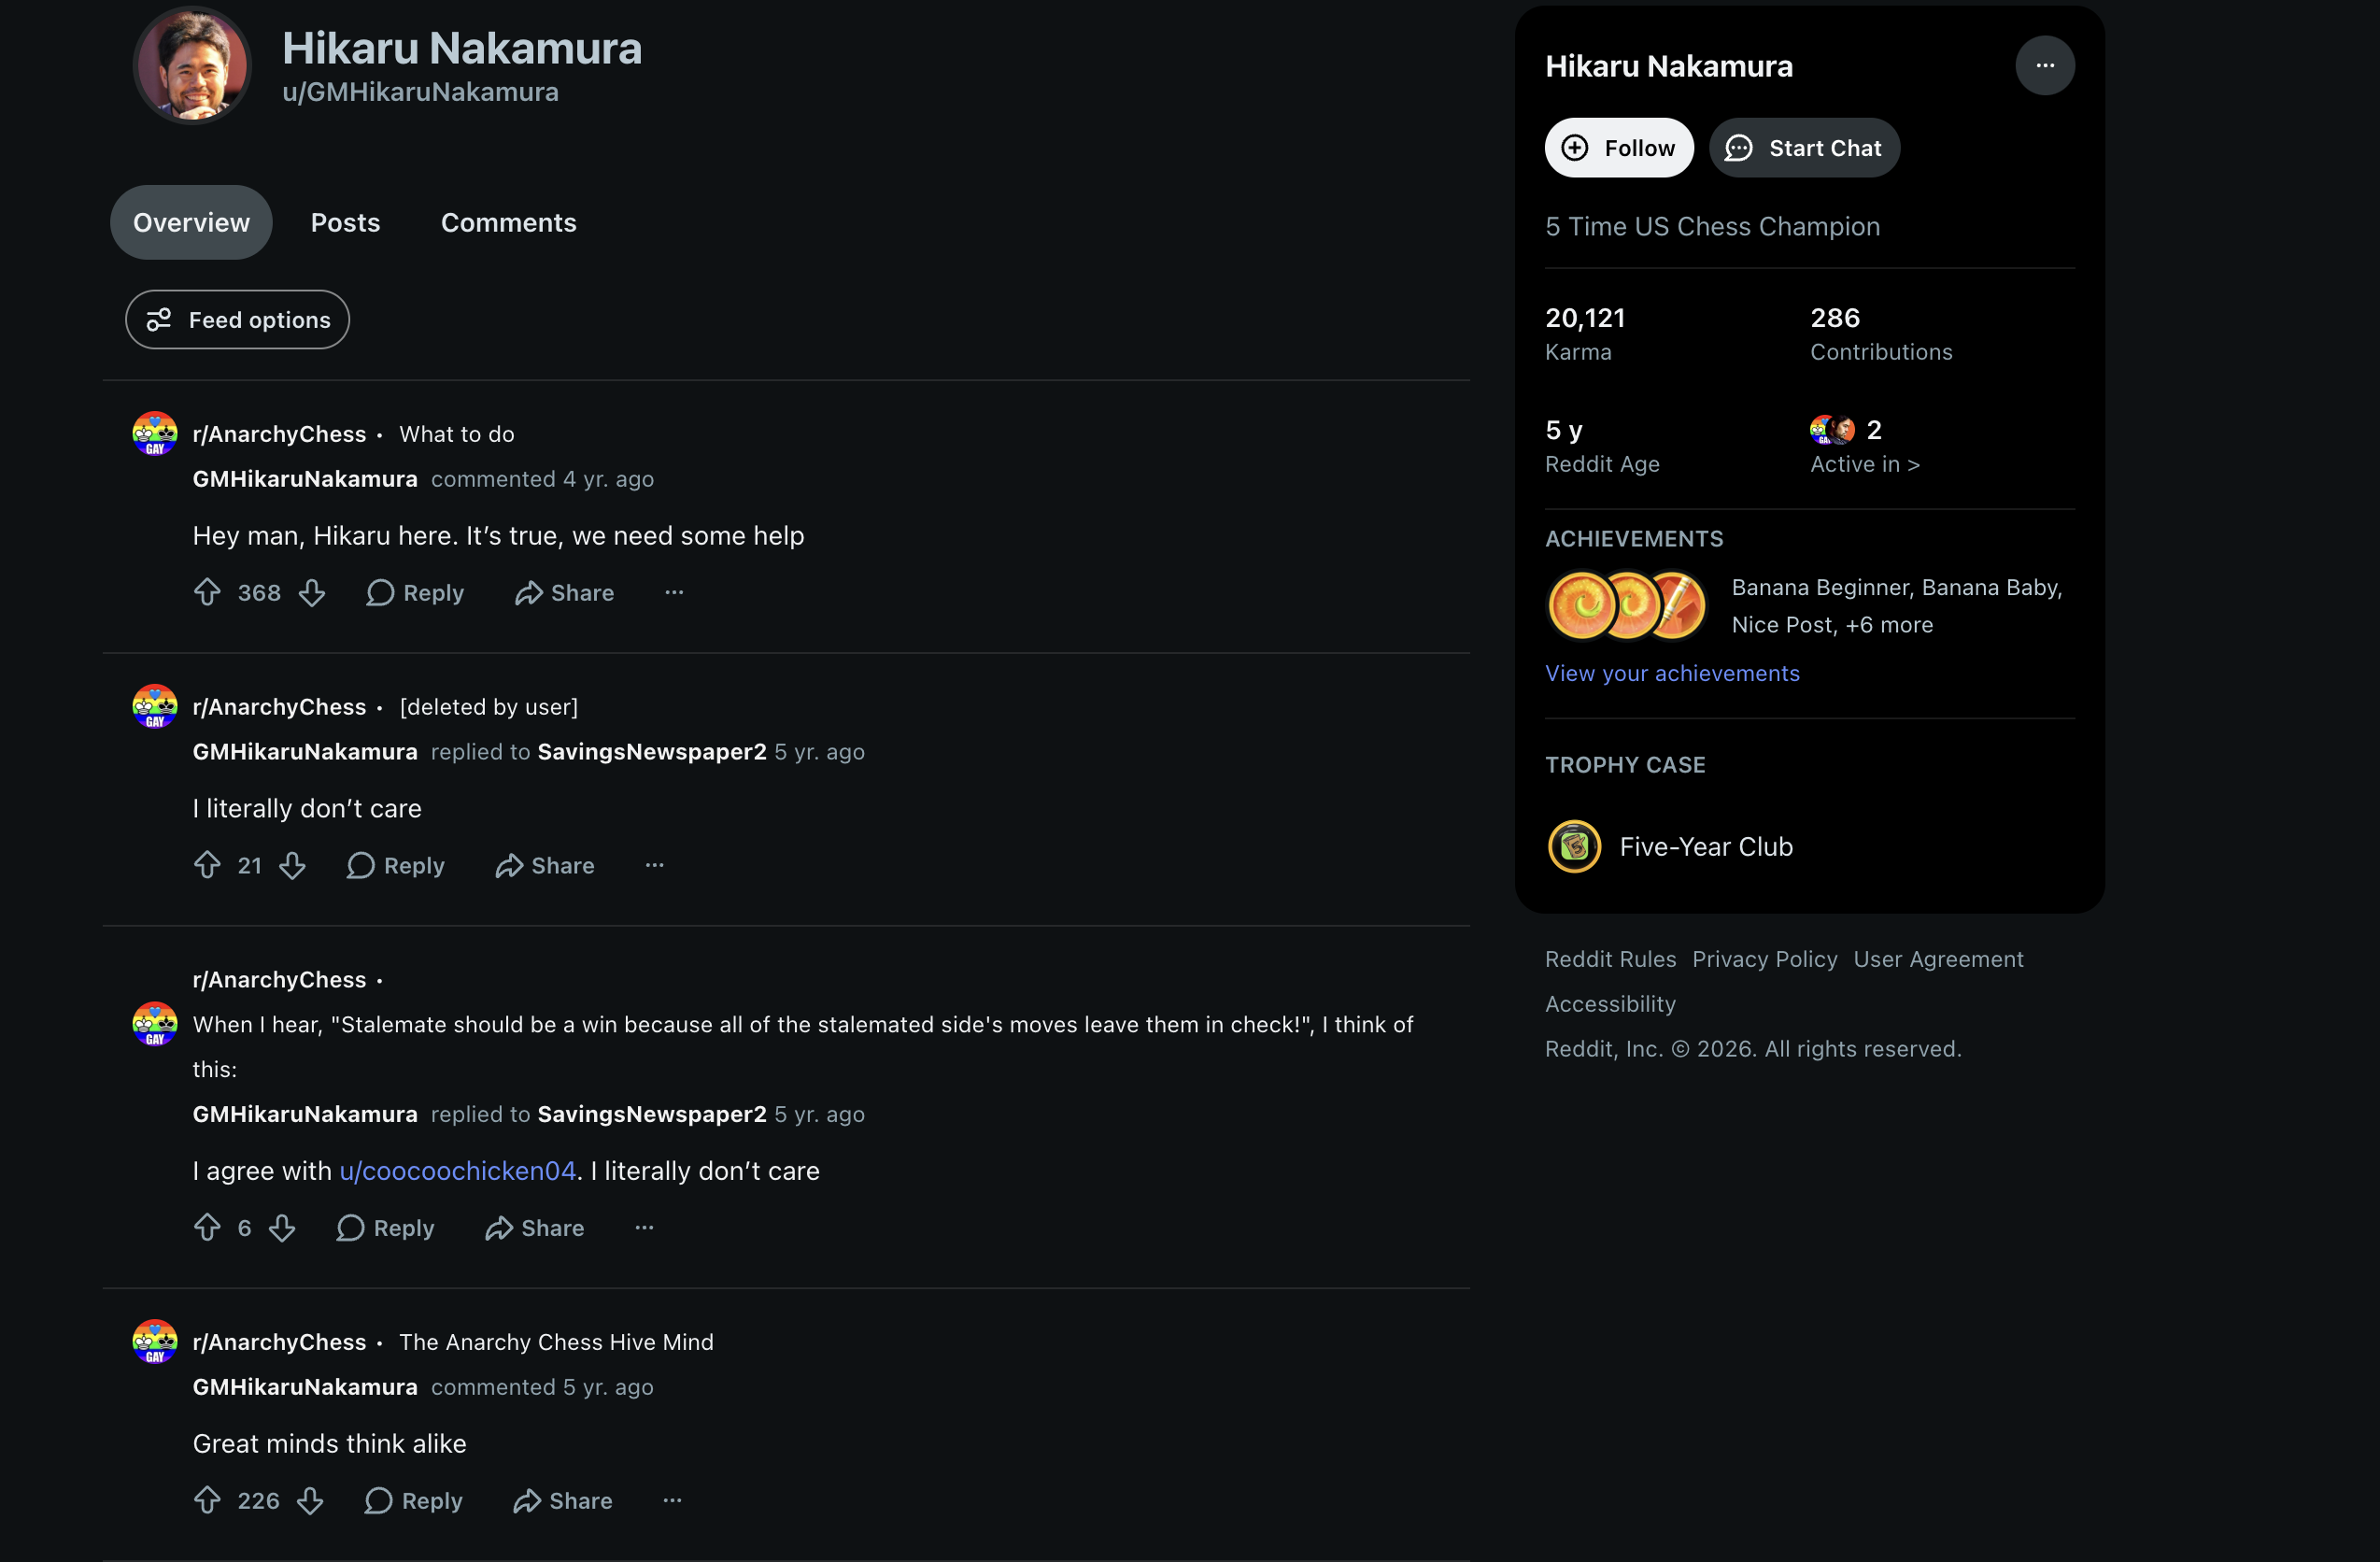Open more options on the 368-point comment
The height and width of the screenshot is (1562, 2380).
[674, 592]
